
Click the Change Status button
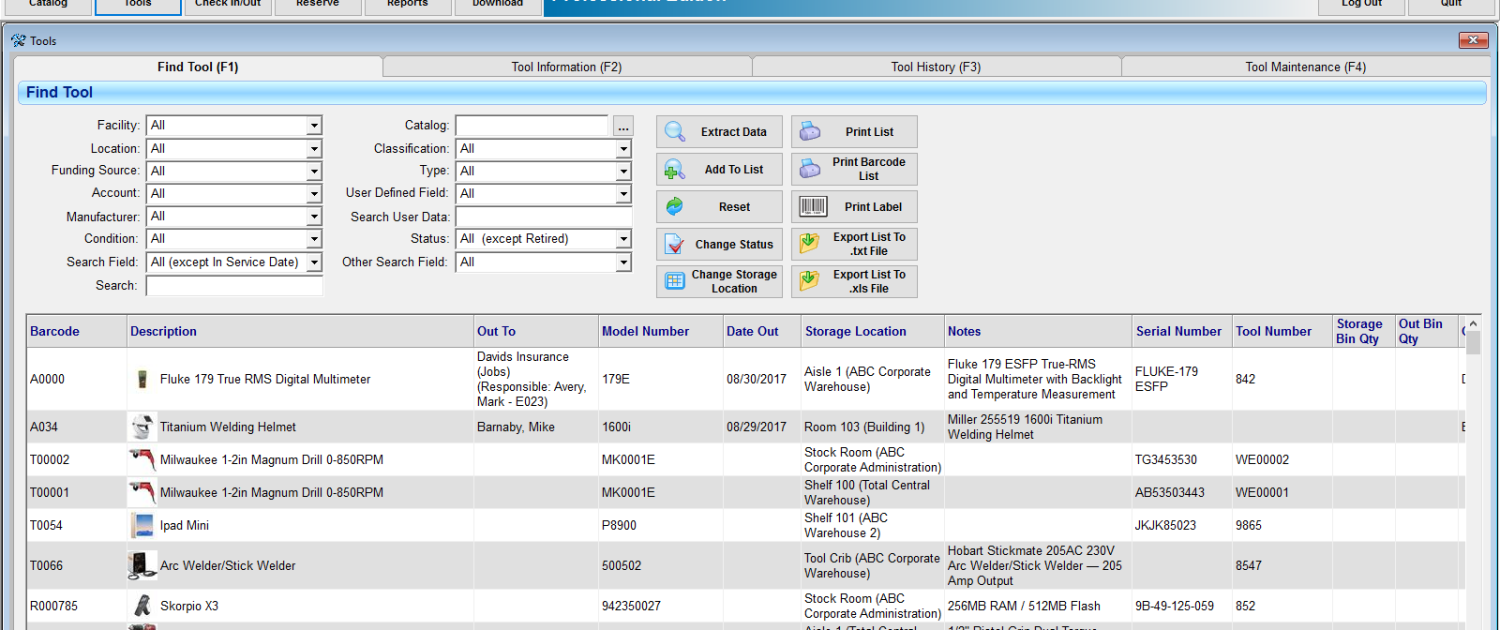tap(719, 244)
